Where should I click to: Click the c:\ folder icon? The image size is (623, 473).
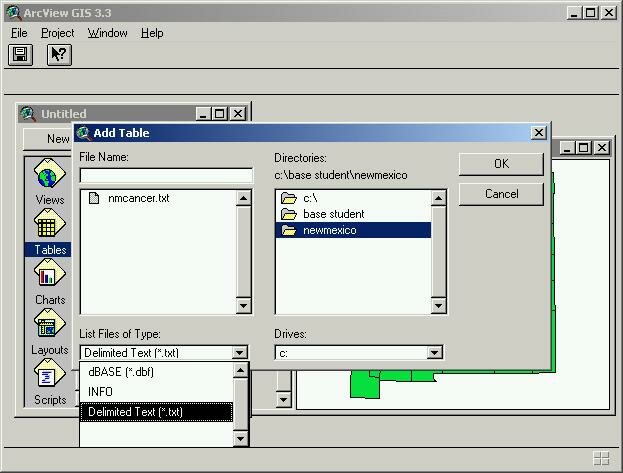289,198
